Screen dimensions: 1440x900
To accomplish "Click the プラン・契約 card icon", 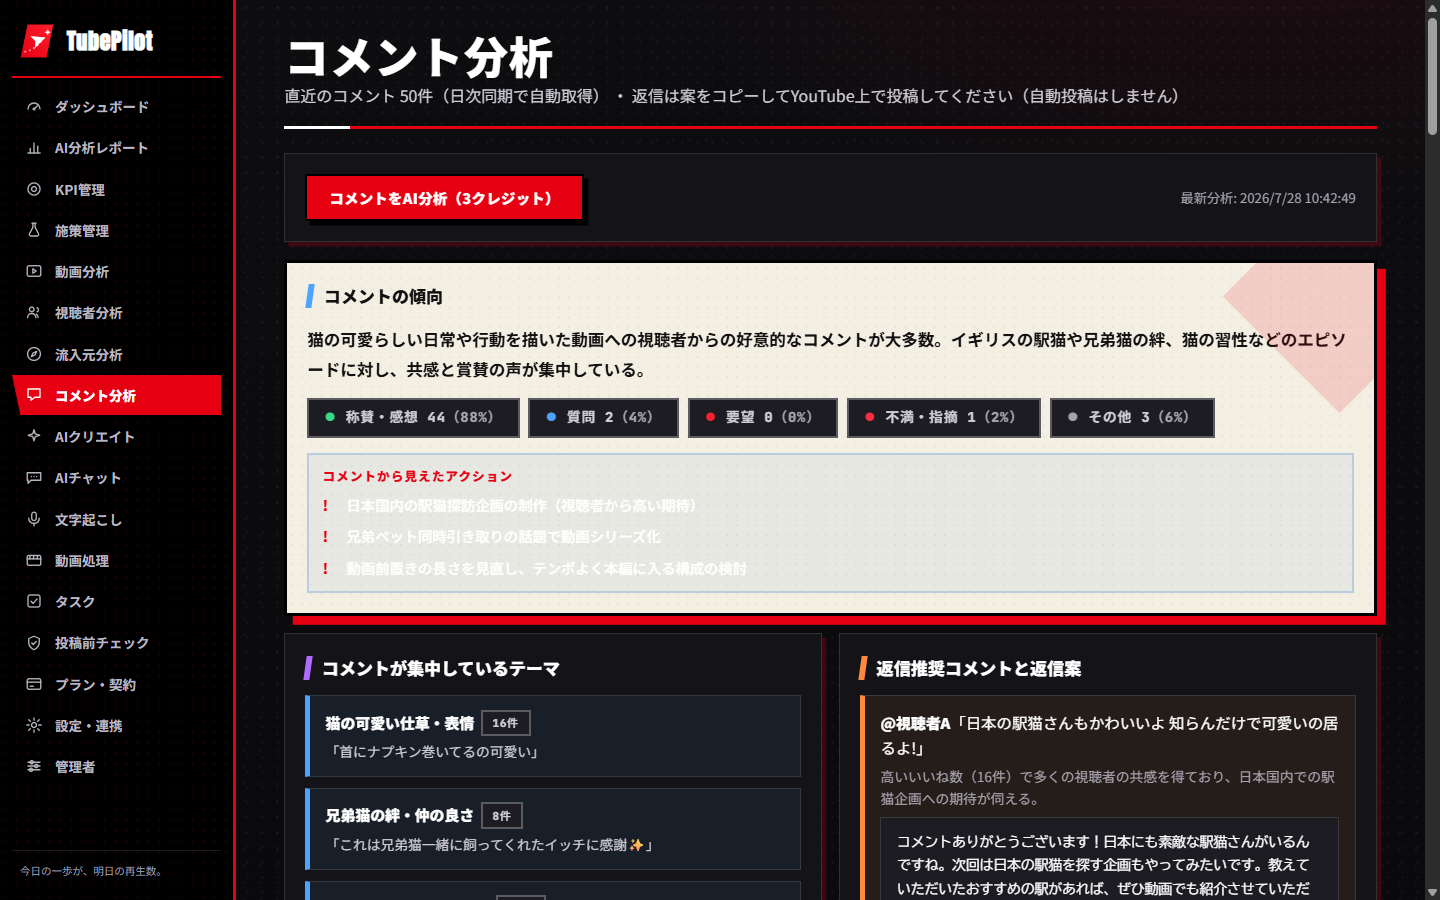I will click(x=34, y=684).
